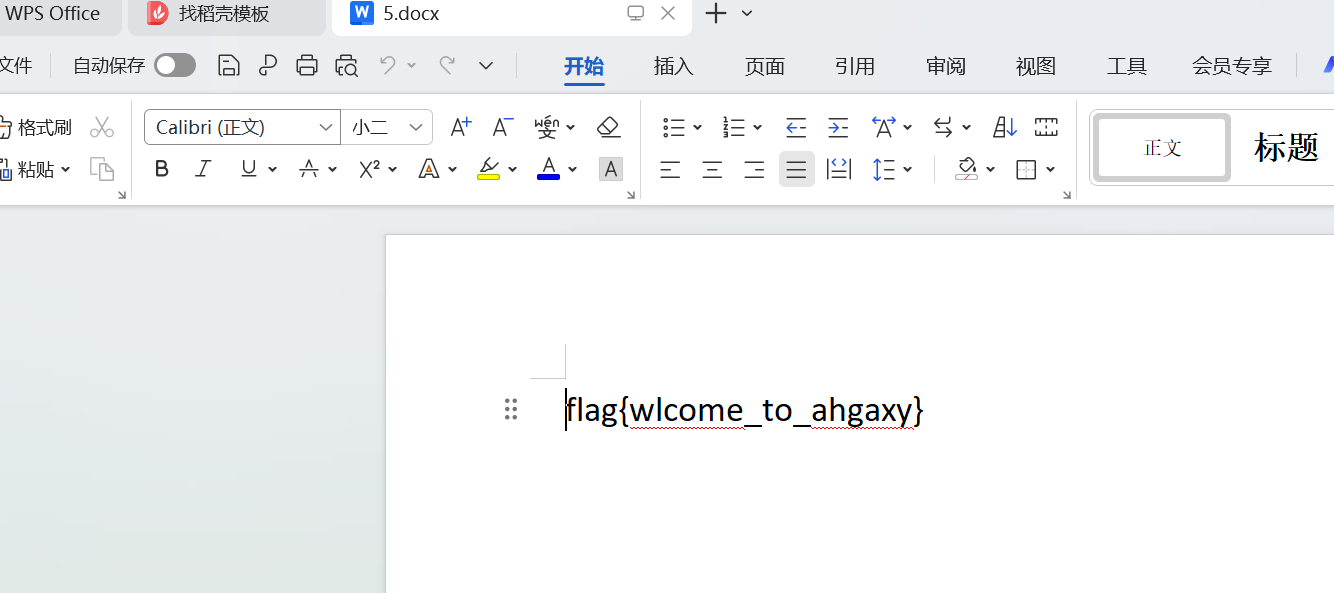Click the Cut scissors icon
The width and height of the screenshot is (1334, 593).
[101, 127]
